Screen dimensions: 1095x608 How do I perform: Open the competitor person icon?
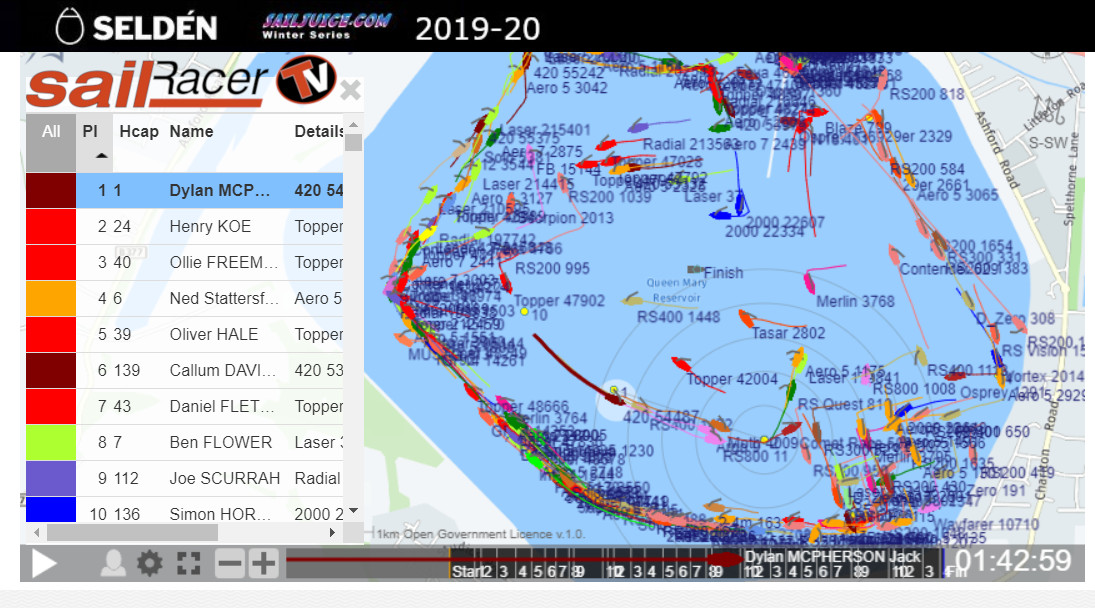pyautogui.click(x=113, y=563)
